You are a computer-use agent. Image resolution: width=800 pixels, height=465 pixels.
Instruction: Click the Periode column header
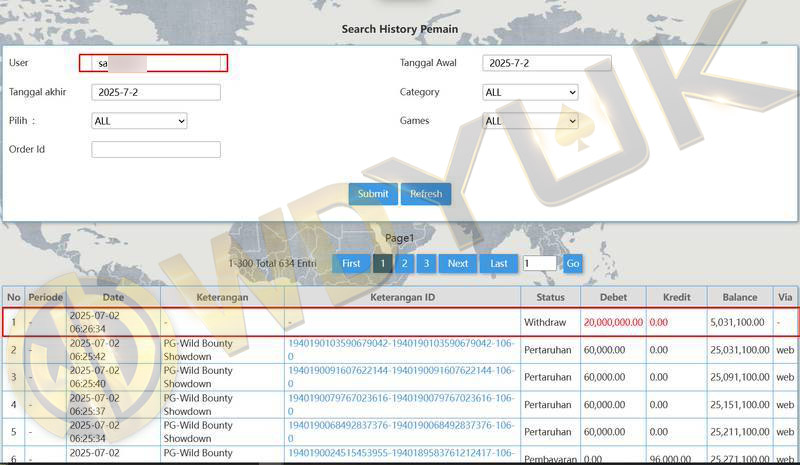45,297
